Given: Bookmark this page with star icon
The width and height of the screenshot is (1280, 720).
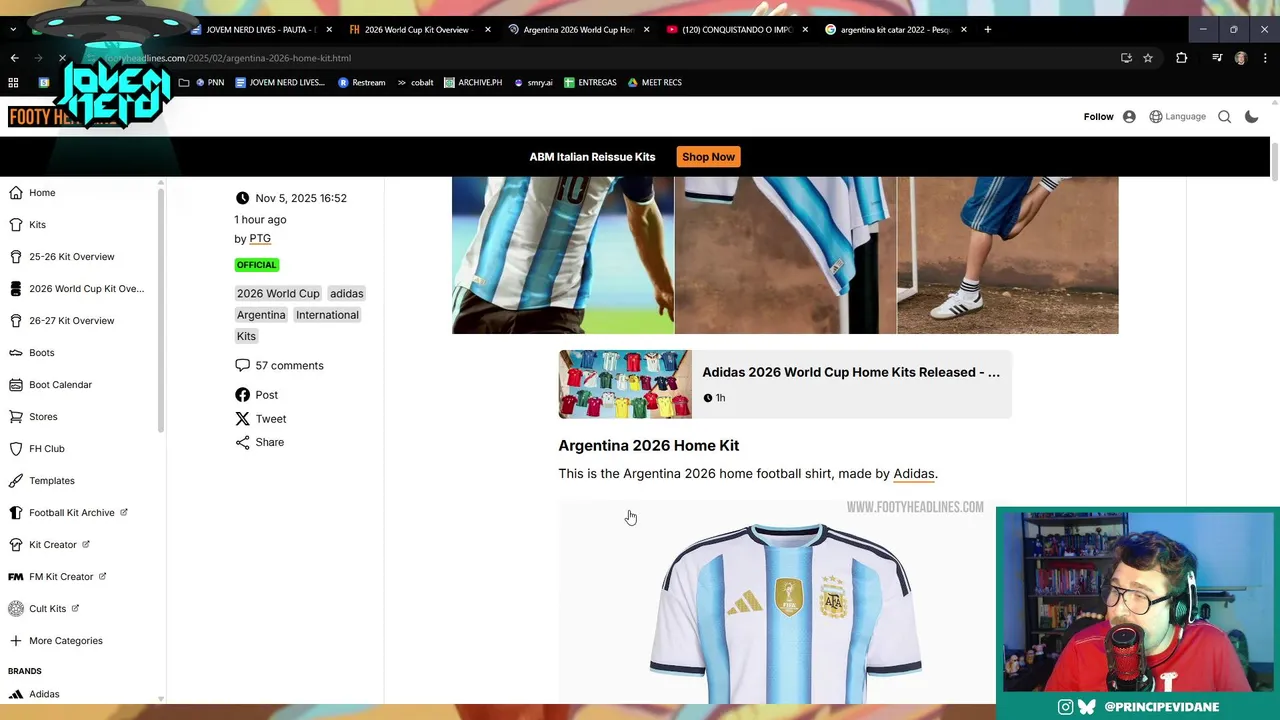Looking at the screenshot, I should pyautogui.click(x=1148, y=58).
